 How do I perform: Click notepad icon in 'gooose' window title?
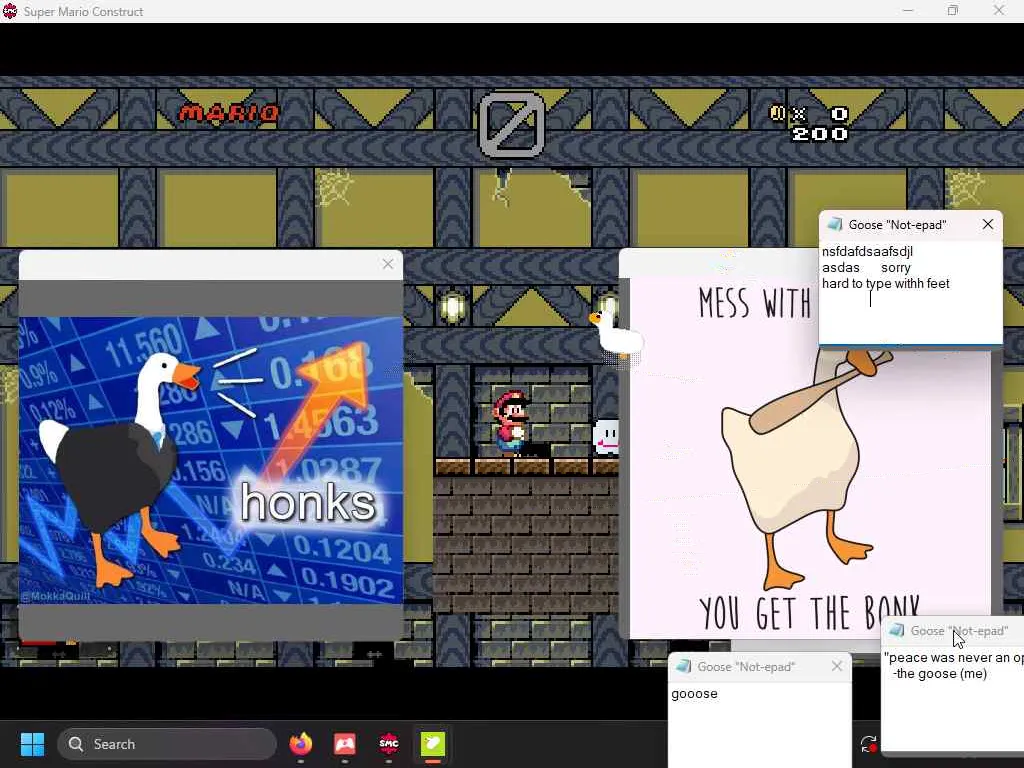pyautogui.click(x=683, y=666)
